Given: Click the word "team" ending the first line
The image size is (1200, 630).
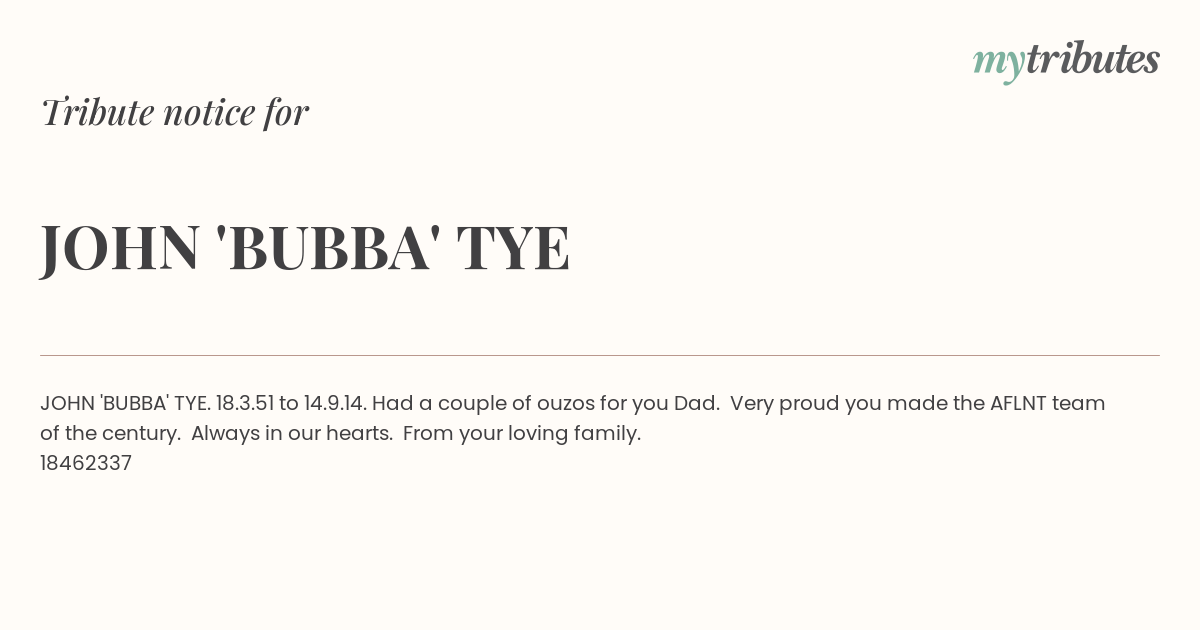Looking at the screenshot, I should tap(1083, 403).
